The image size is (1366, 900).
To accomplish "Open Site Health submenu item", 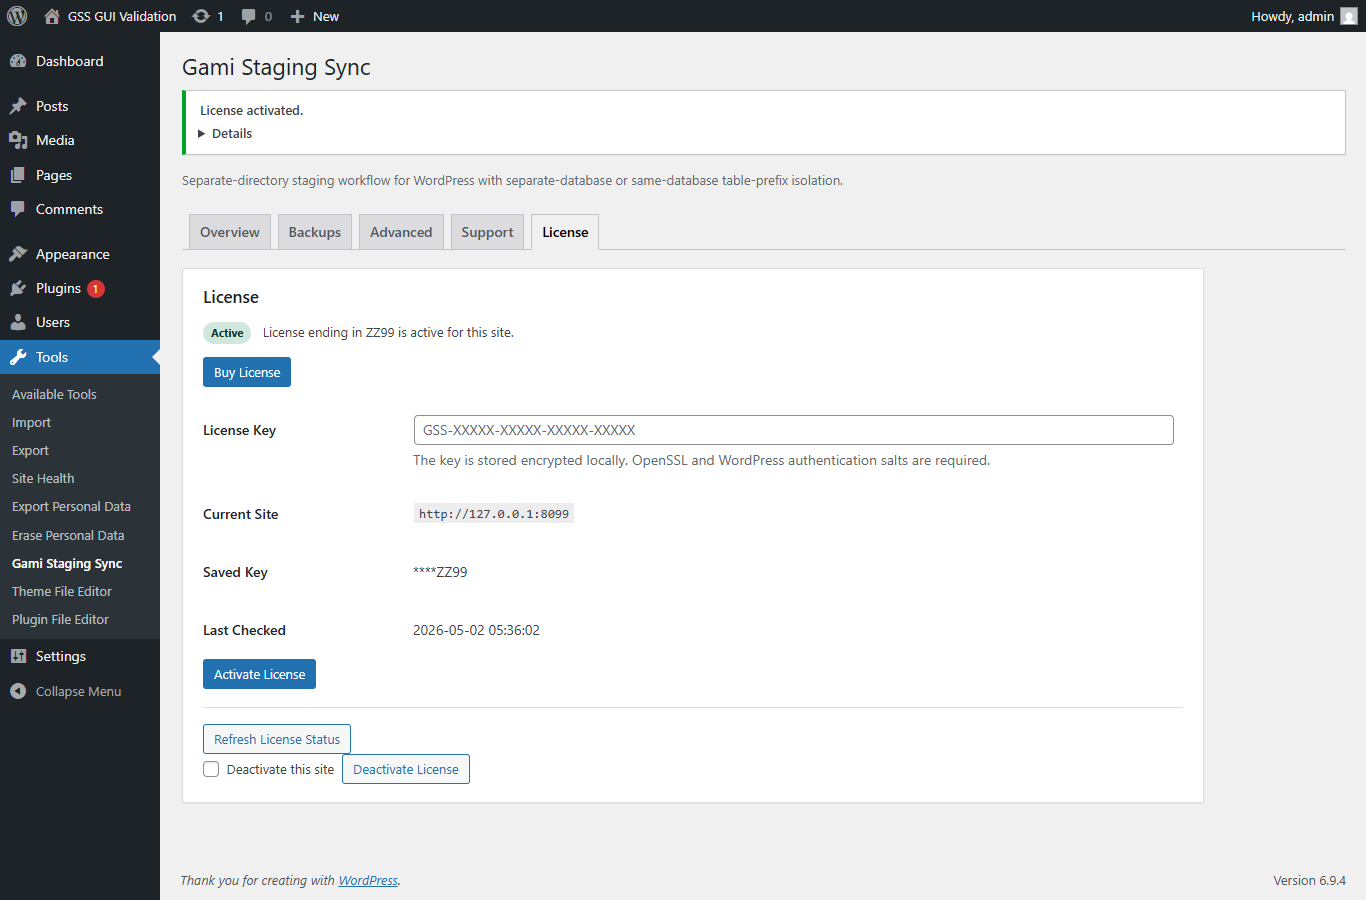I will tap(43, 478).
